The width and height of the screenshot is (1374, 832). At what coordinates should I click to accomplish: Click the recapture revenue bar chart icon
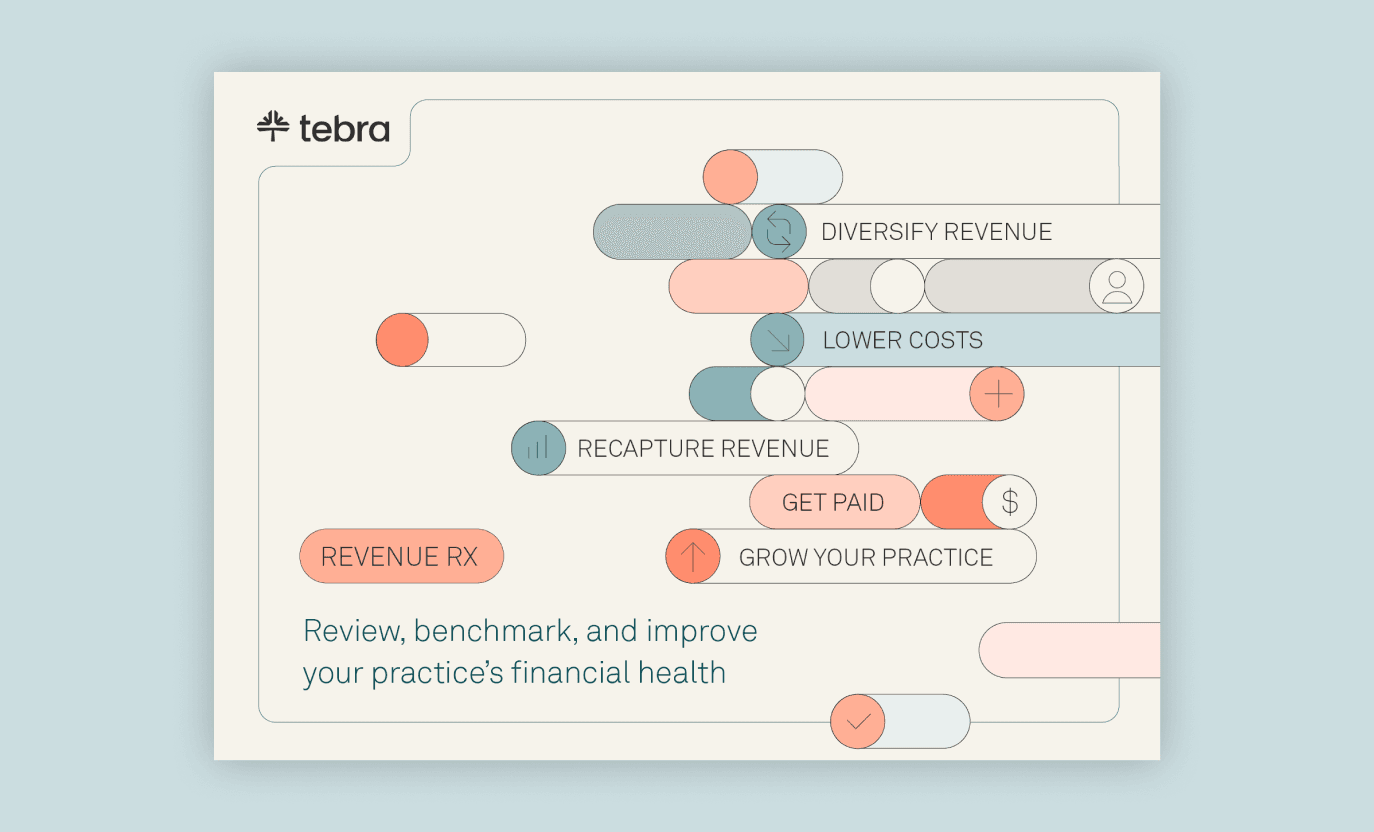pos(538,448)
